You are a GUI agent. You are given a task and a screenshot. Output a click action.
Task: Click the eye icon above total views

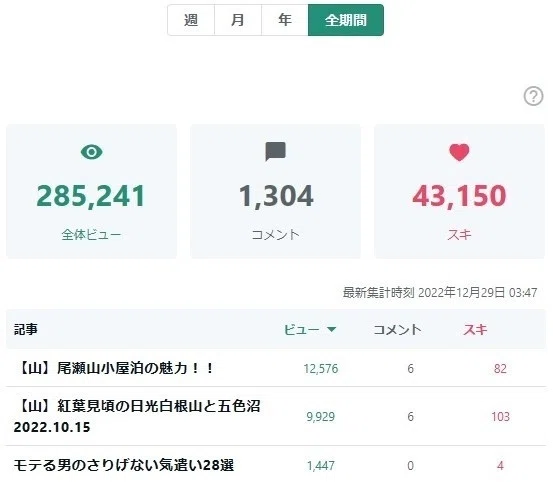tap(91, 152)
